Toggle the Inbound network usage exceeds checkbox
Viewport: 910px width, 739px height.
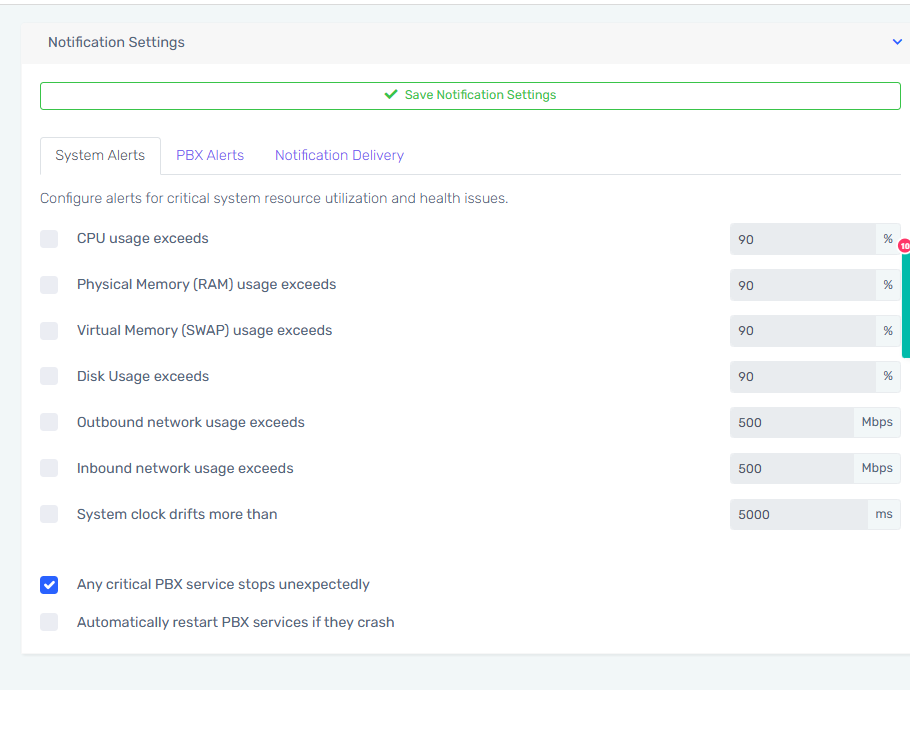pos(49,469)
